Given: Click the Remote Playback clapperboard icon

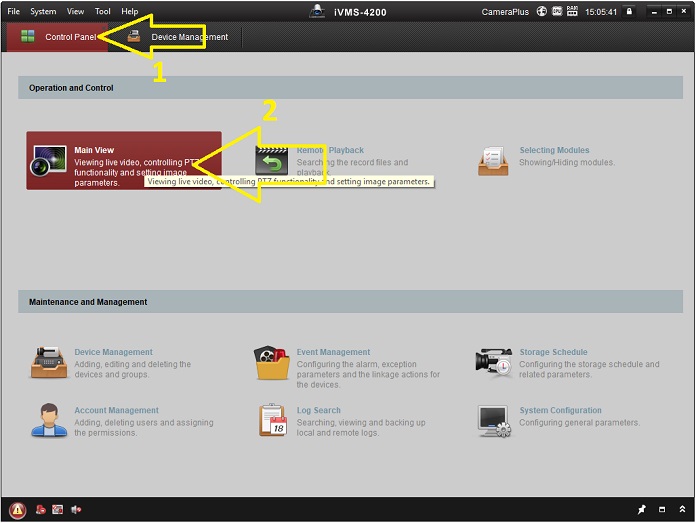Looking at the screenshot, I should [x=271, y=161].
